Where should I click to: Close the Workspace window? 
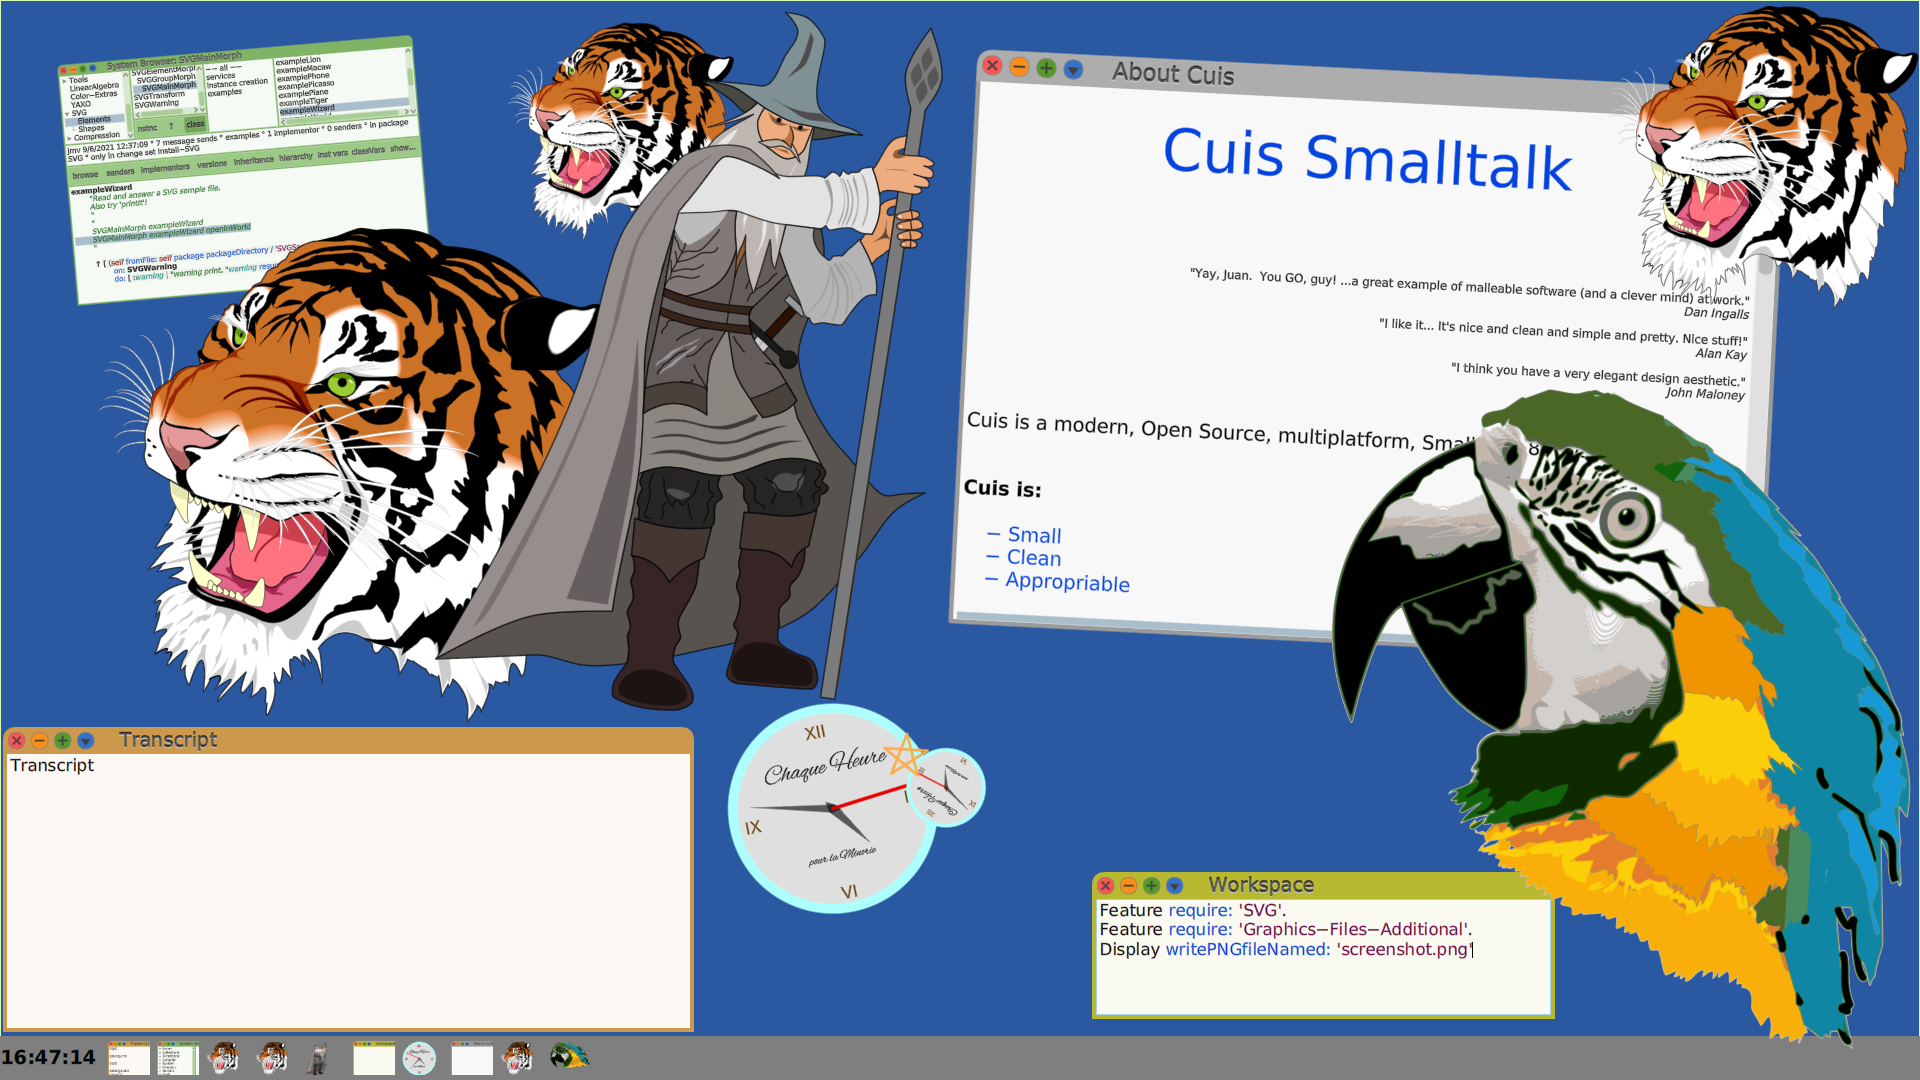coord(1106,886)
